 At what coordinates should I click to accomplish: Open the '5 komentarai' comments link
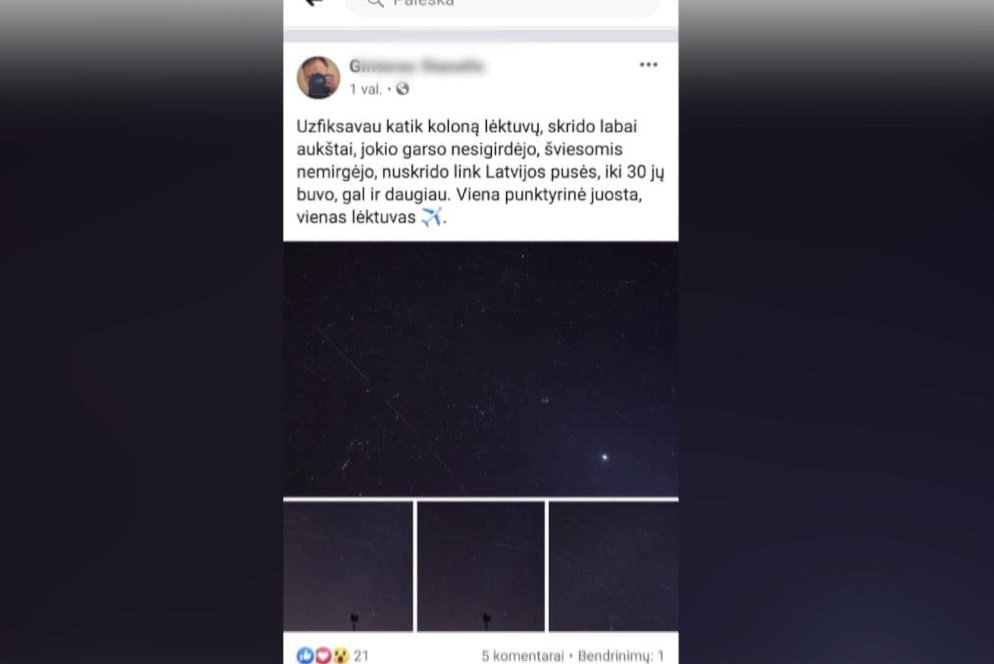click(x=522, y=656)
